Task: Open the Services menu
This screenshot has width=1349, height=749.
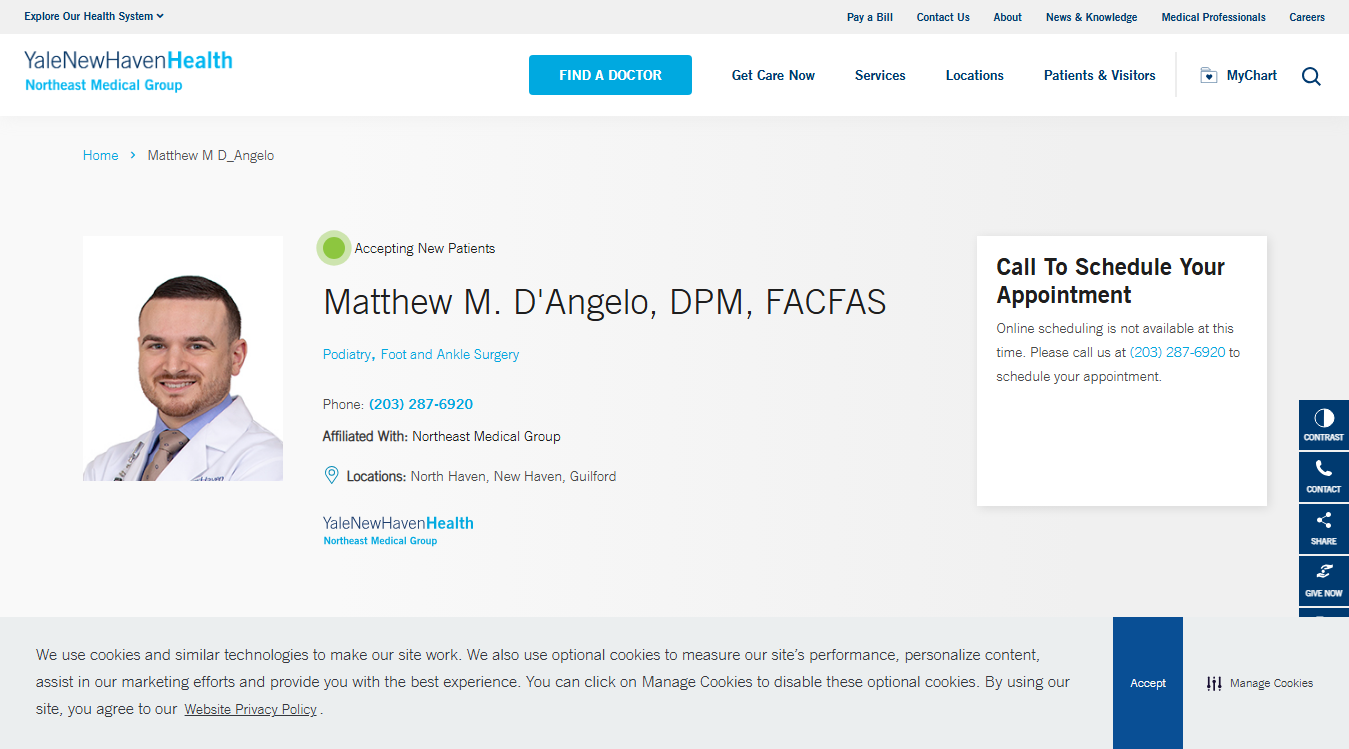Action: pyautogui.click(x=880, y=75)
